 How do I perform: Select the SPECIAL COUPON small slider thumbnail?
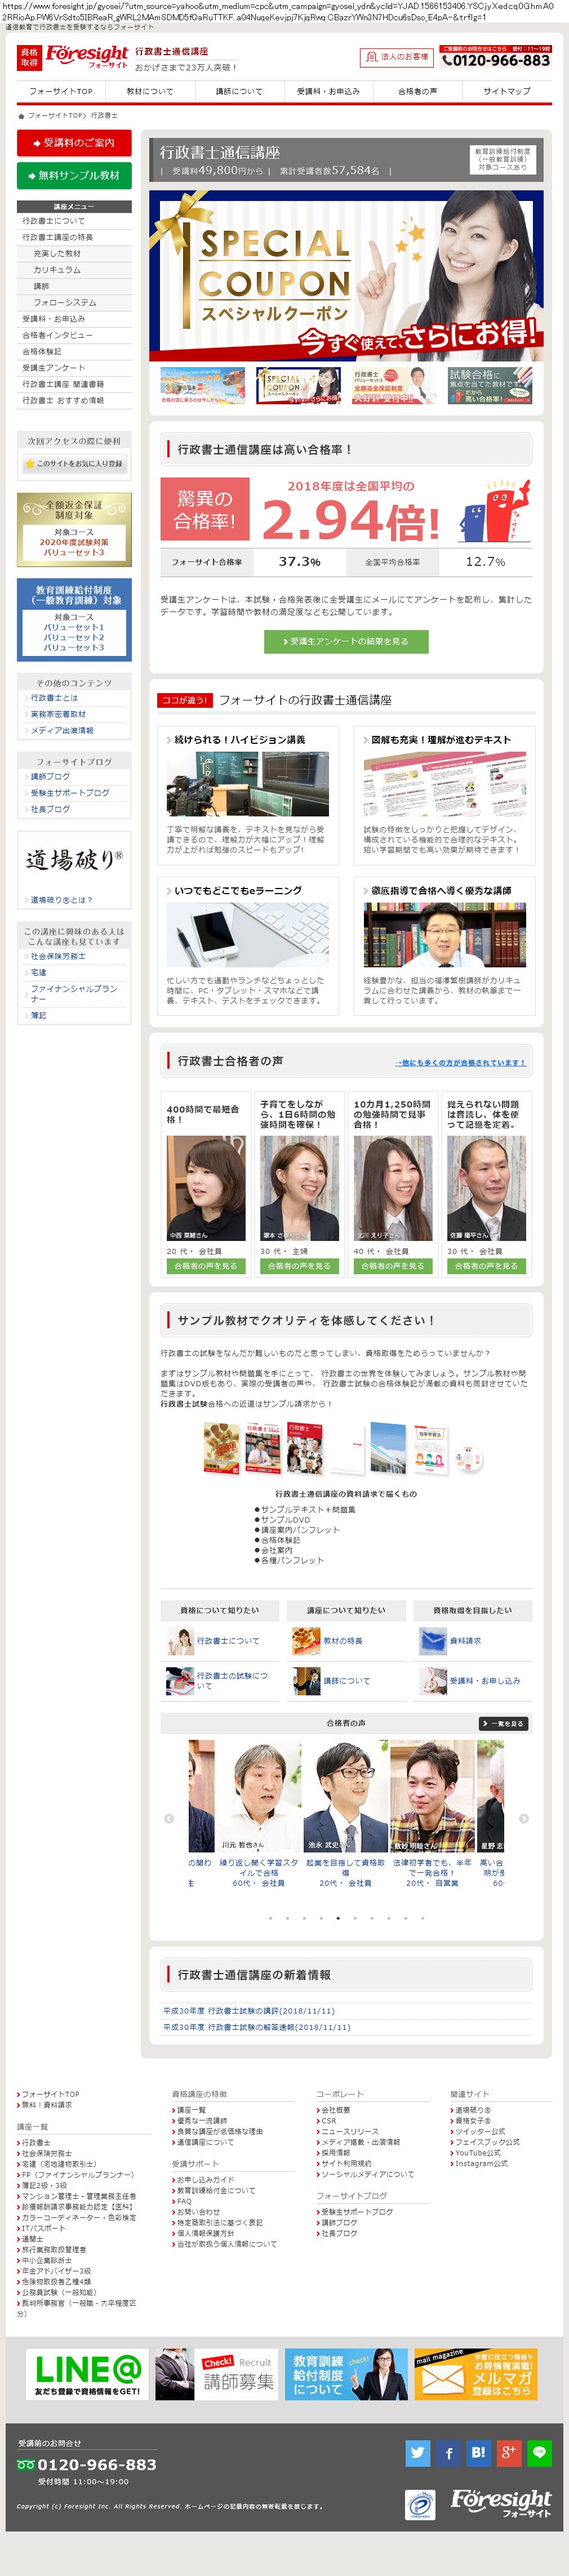coord(298,386)
